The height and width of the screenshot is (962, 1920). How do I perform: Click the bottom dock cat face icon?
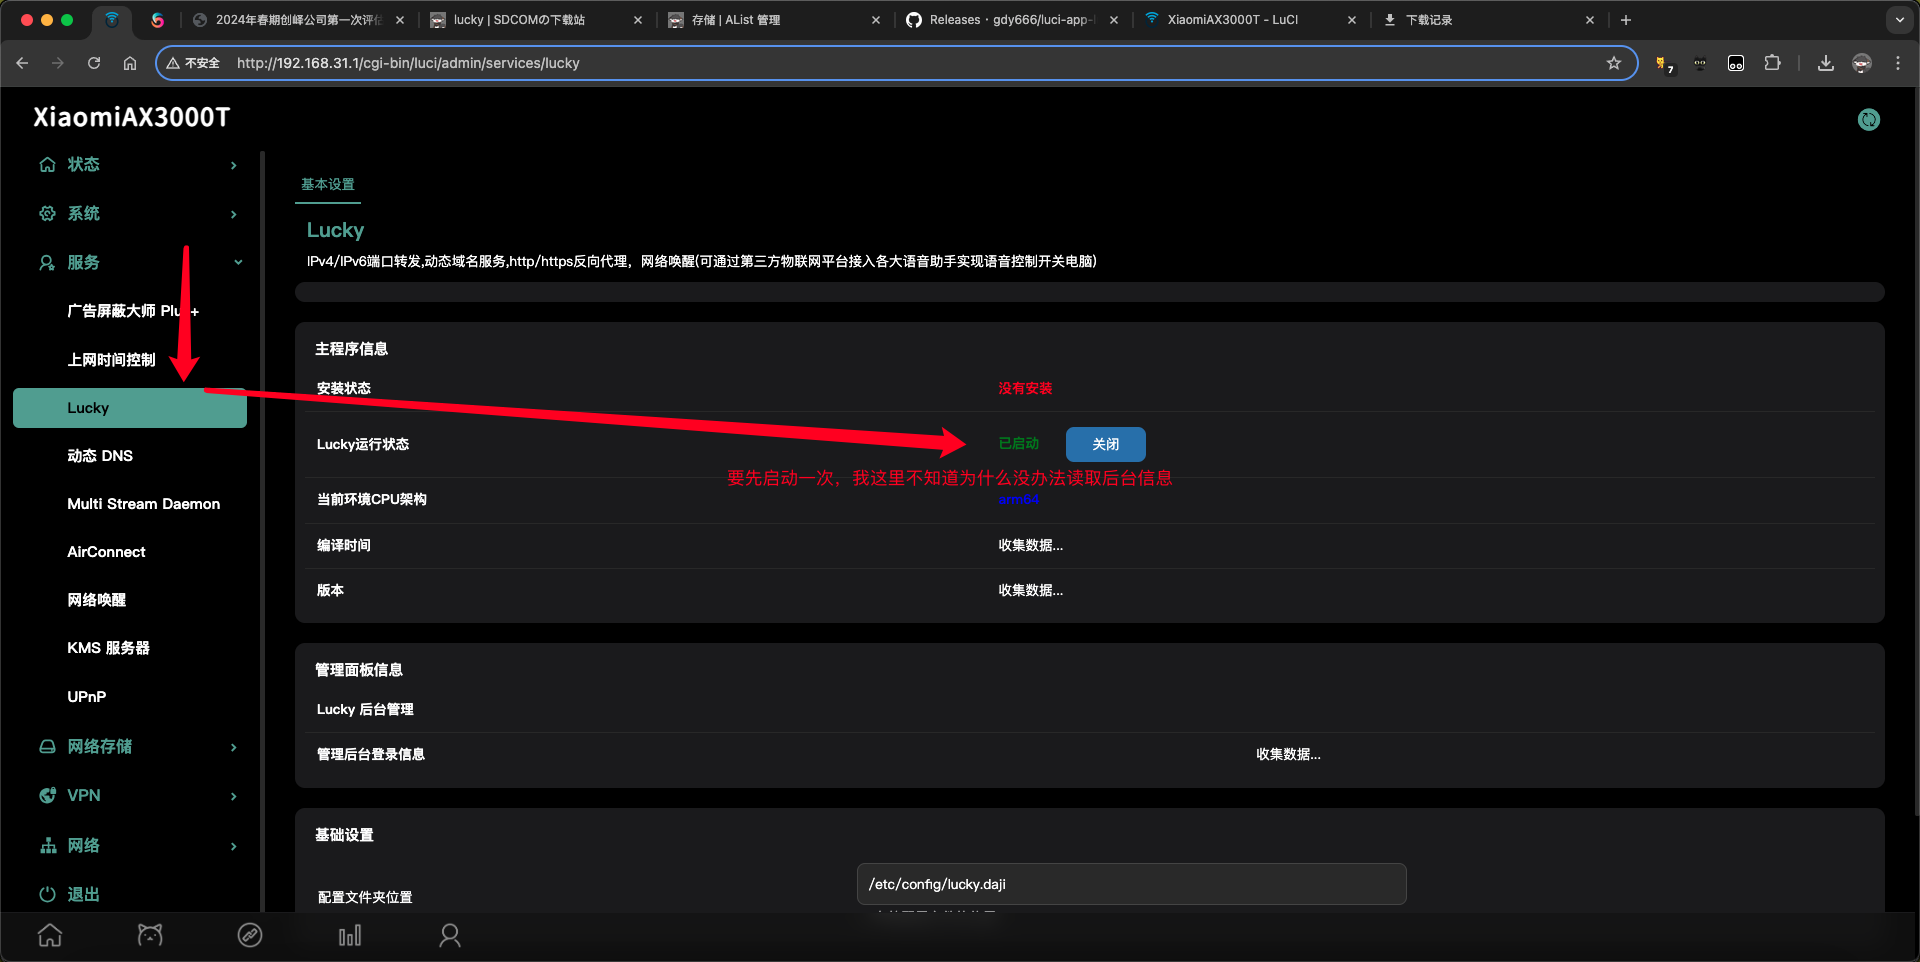coord(150,935)
